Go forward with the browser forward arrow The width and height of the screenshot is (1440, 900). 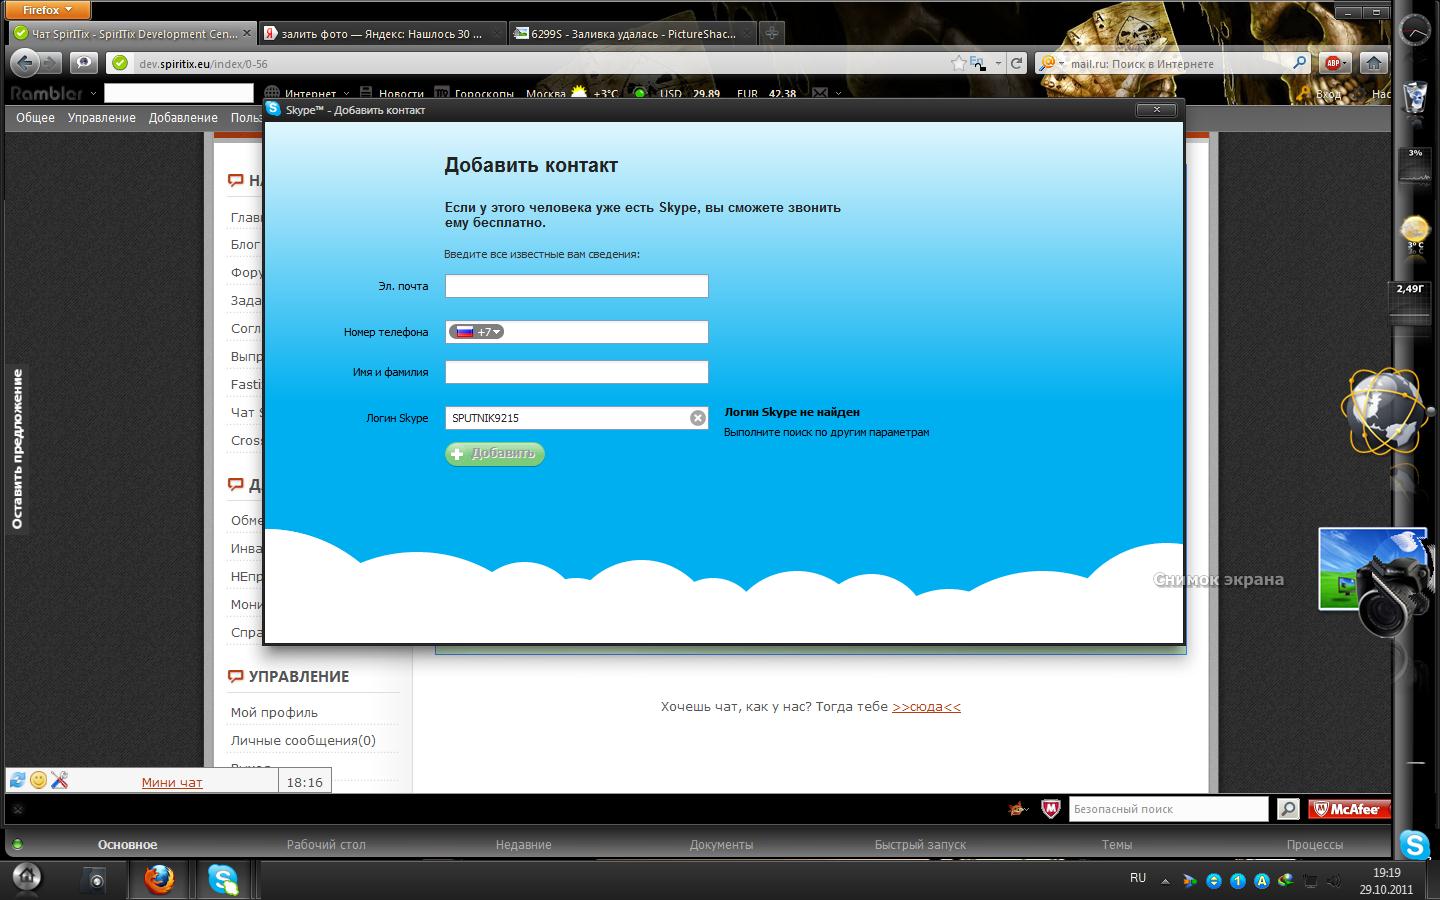click(x=50, y=63)
